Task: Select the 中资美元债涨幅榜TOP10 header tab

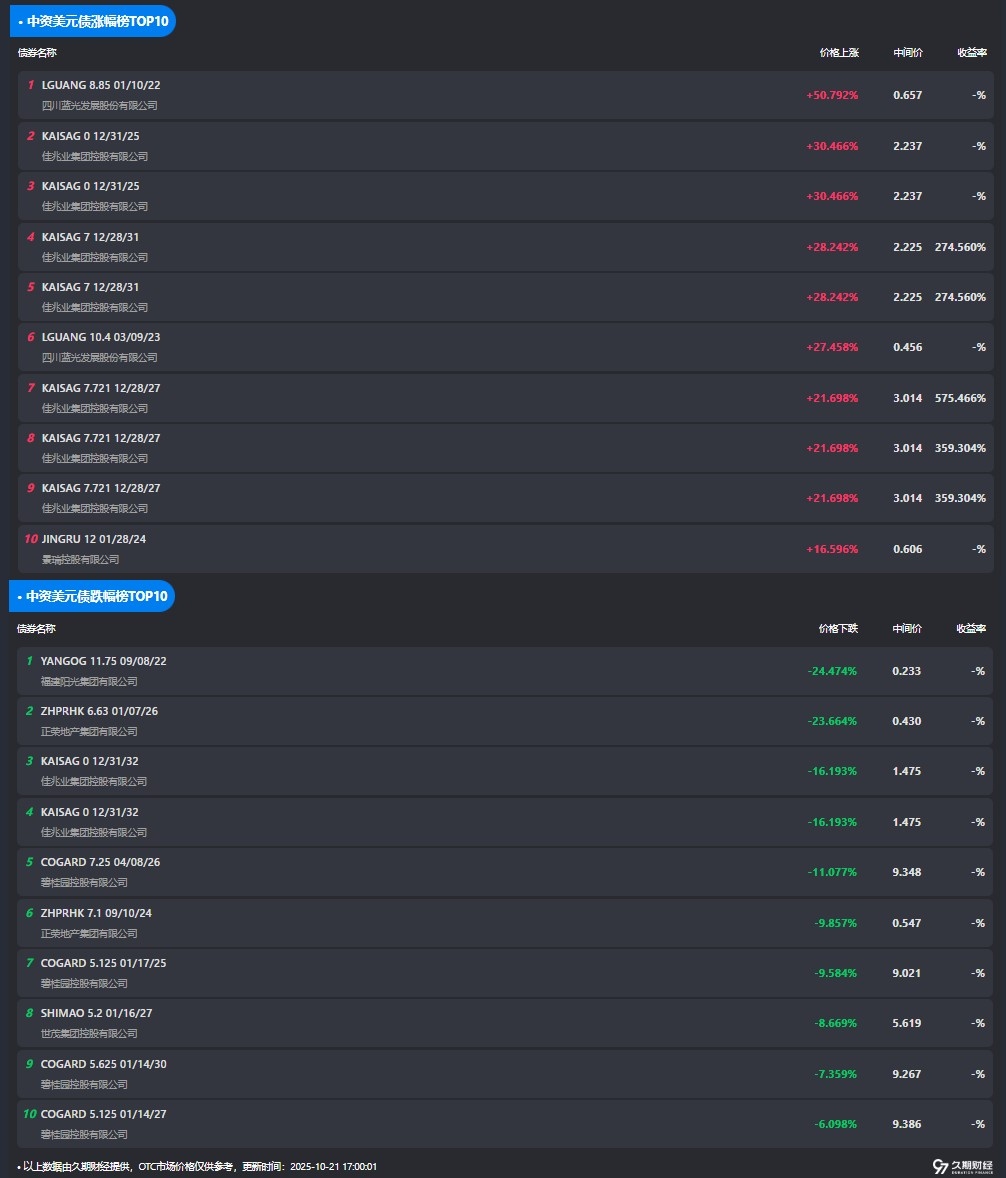Action: coord(93,20)
